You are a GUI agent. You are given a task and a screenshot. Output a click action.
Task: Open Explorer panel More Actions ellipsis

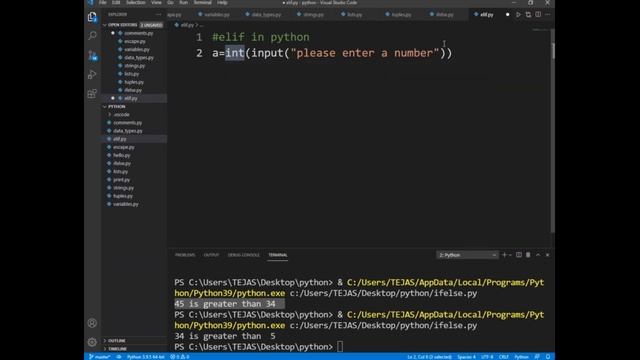(x=158, y=15)
